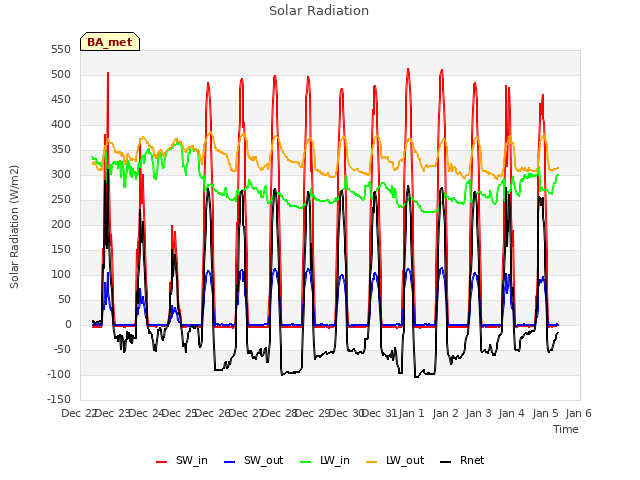Click the Jan 4 x-axis date label
640x480 pixels.
[511, 413]
